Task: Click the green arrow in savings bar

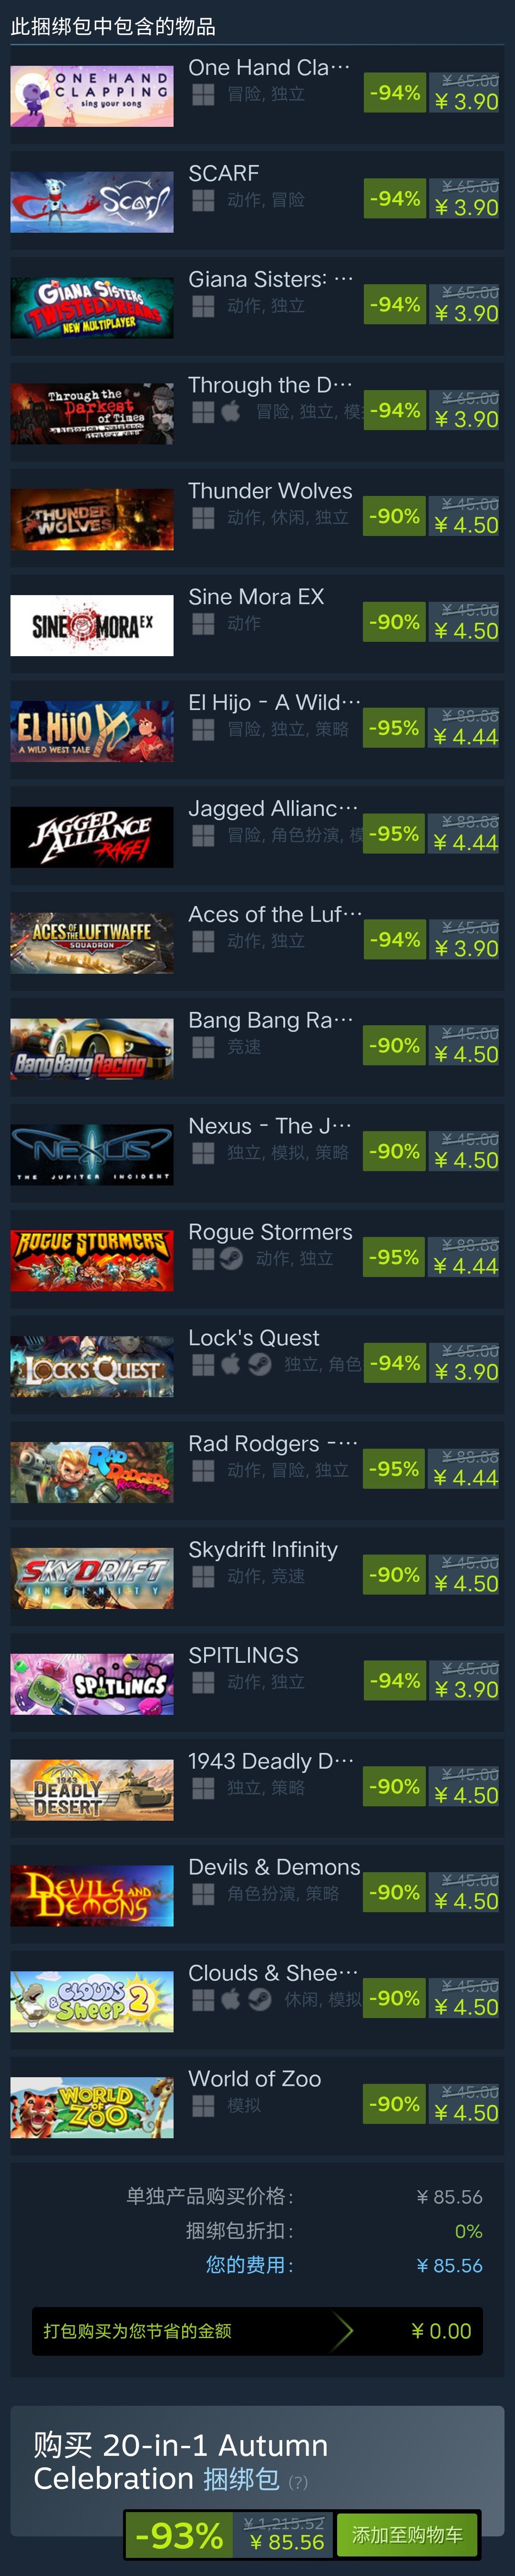Action: (x=343, y=2331)
